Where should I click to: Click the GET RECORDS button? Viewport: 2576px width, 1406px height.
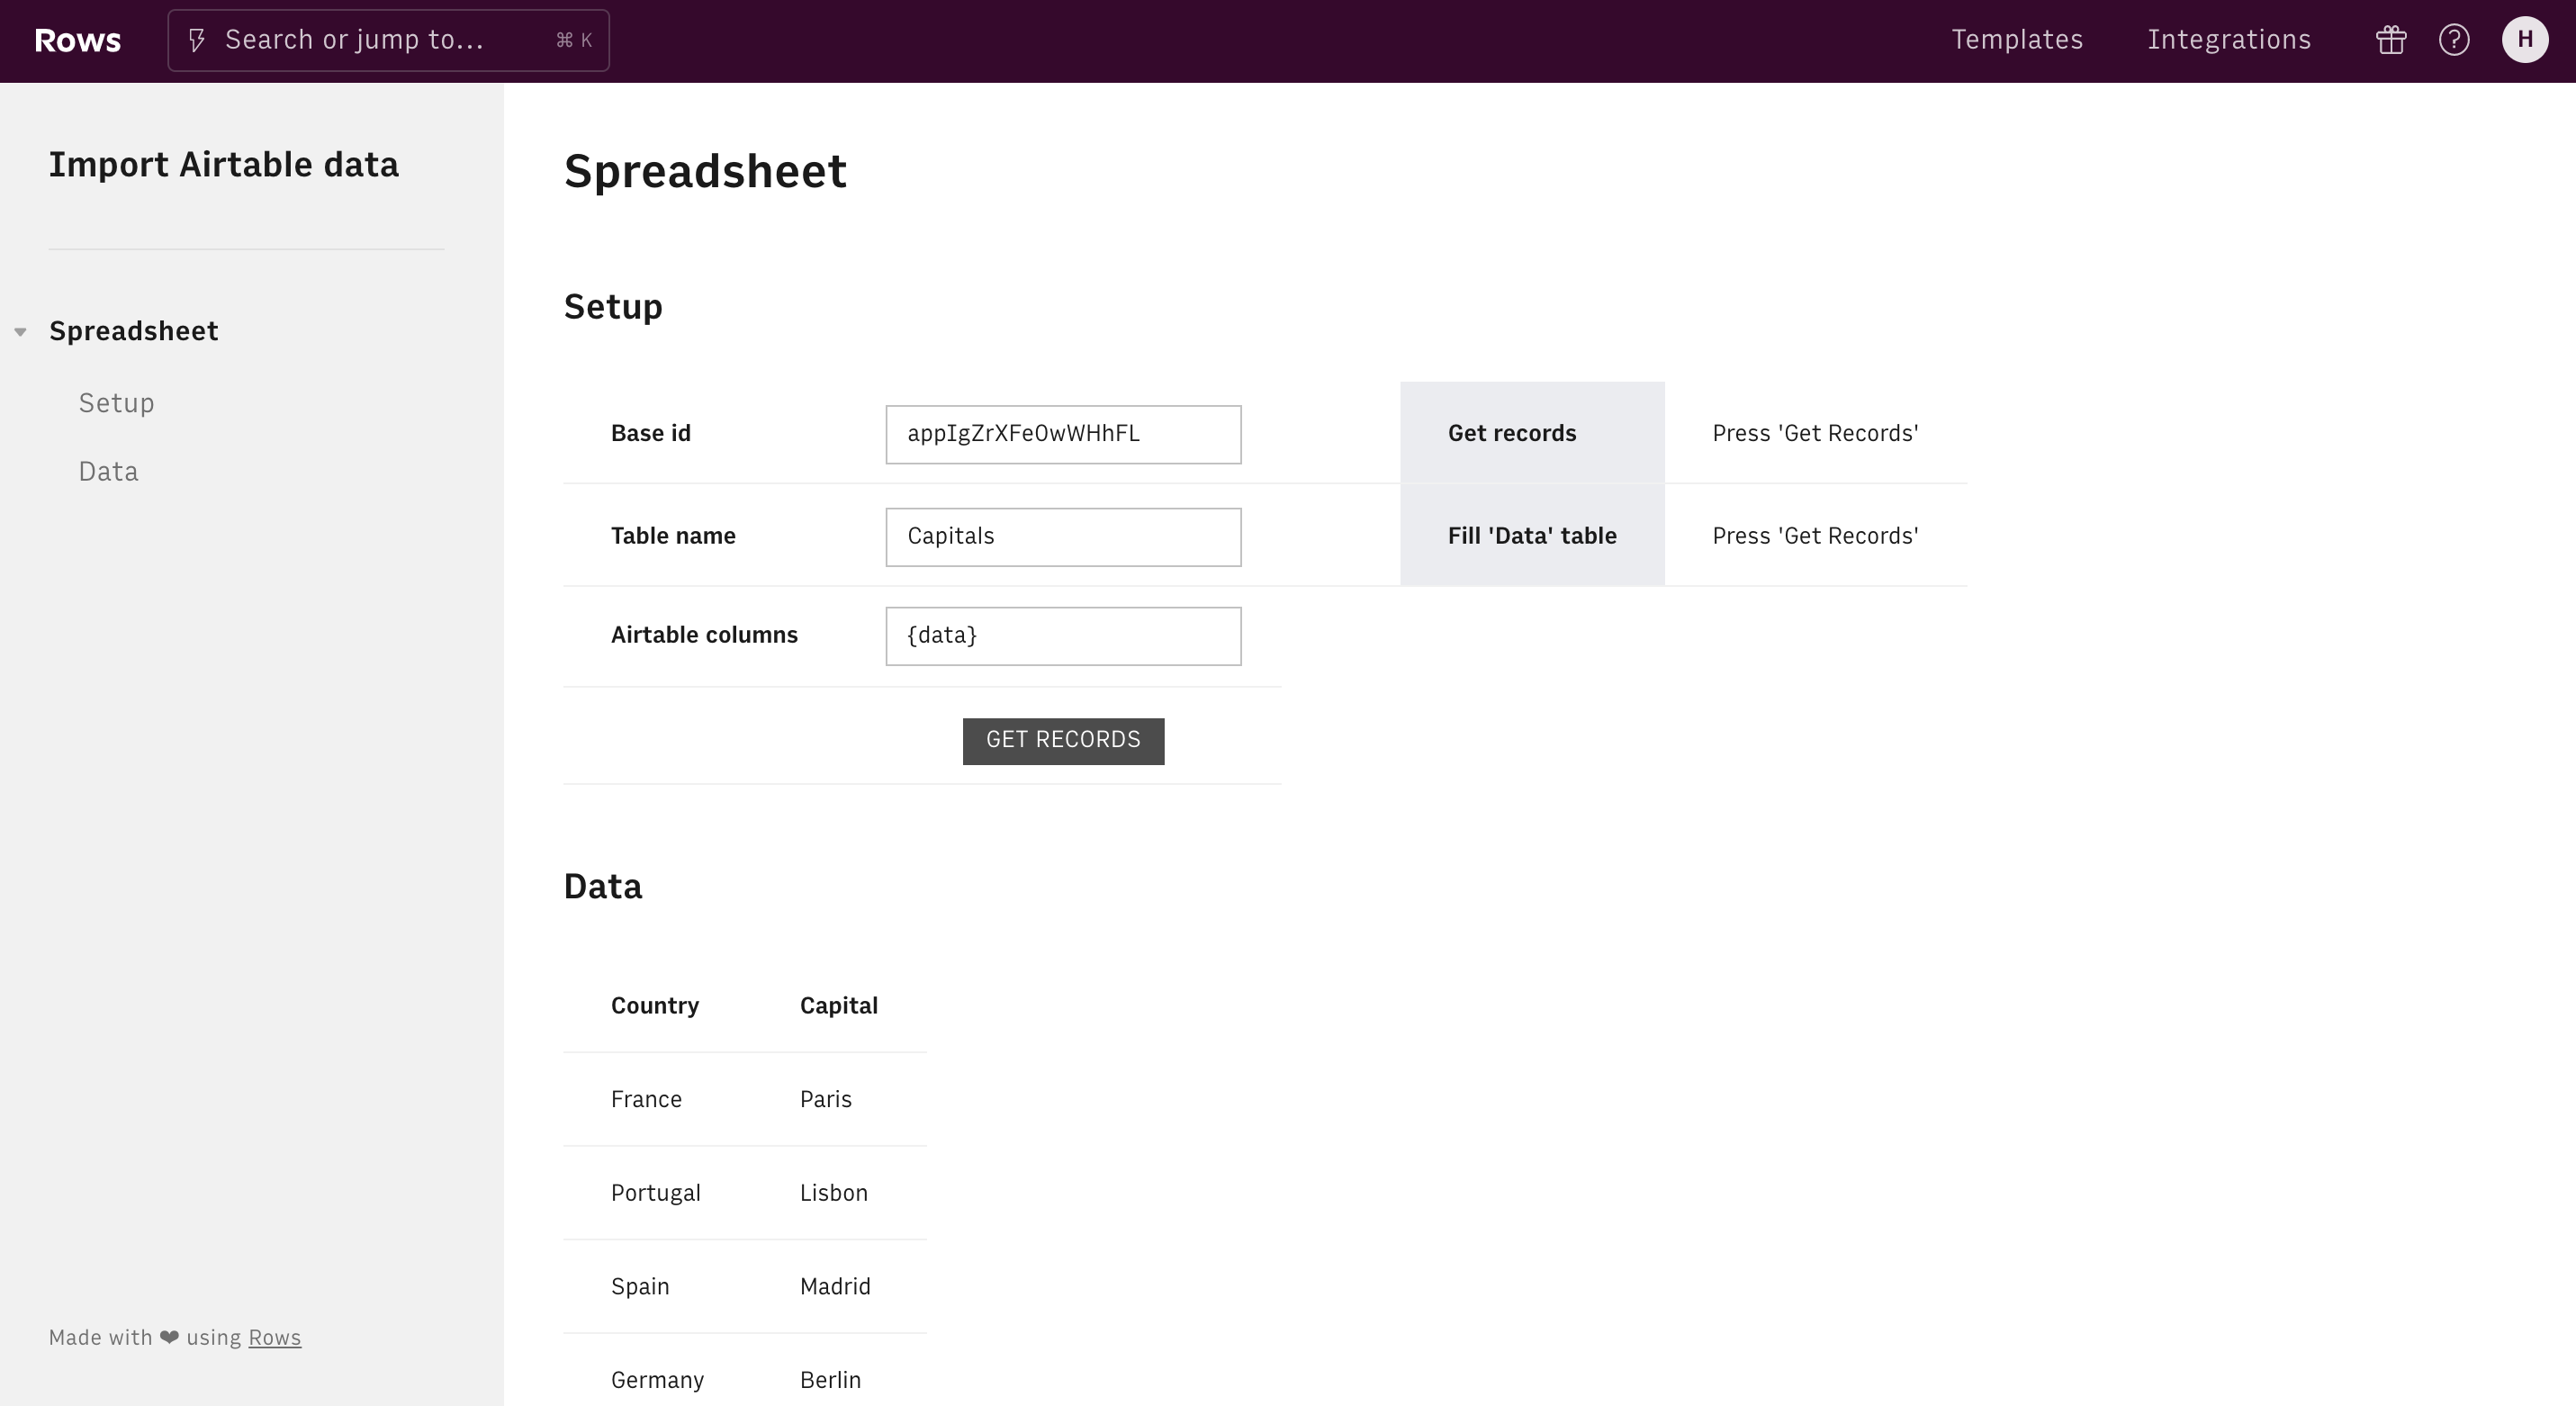pos(1063,741)
